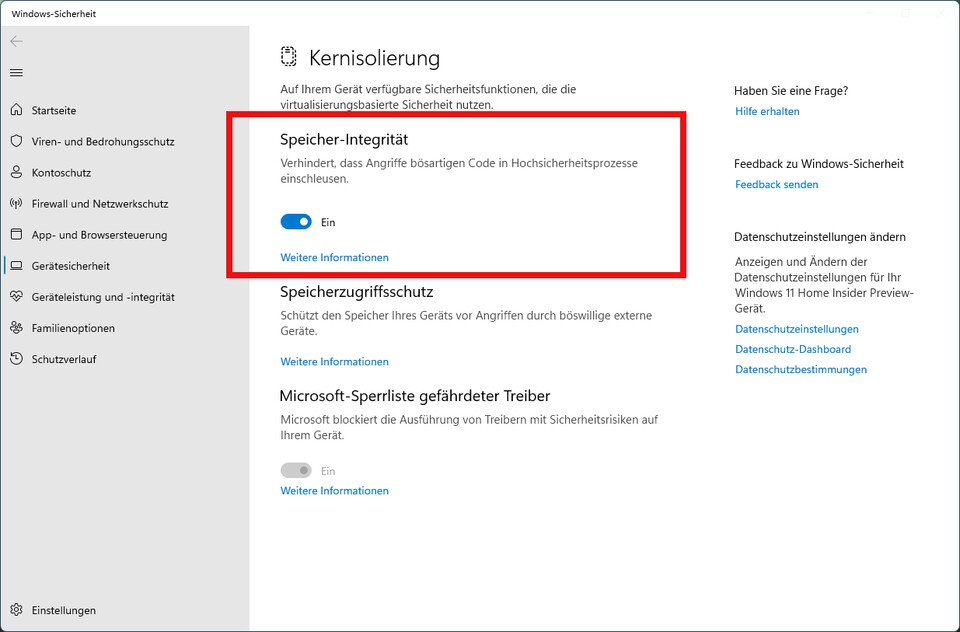Open the Hilfe erhalten link
The height and width of the screenshot is (632, 960).
pos(767,111)
